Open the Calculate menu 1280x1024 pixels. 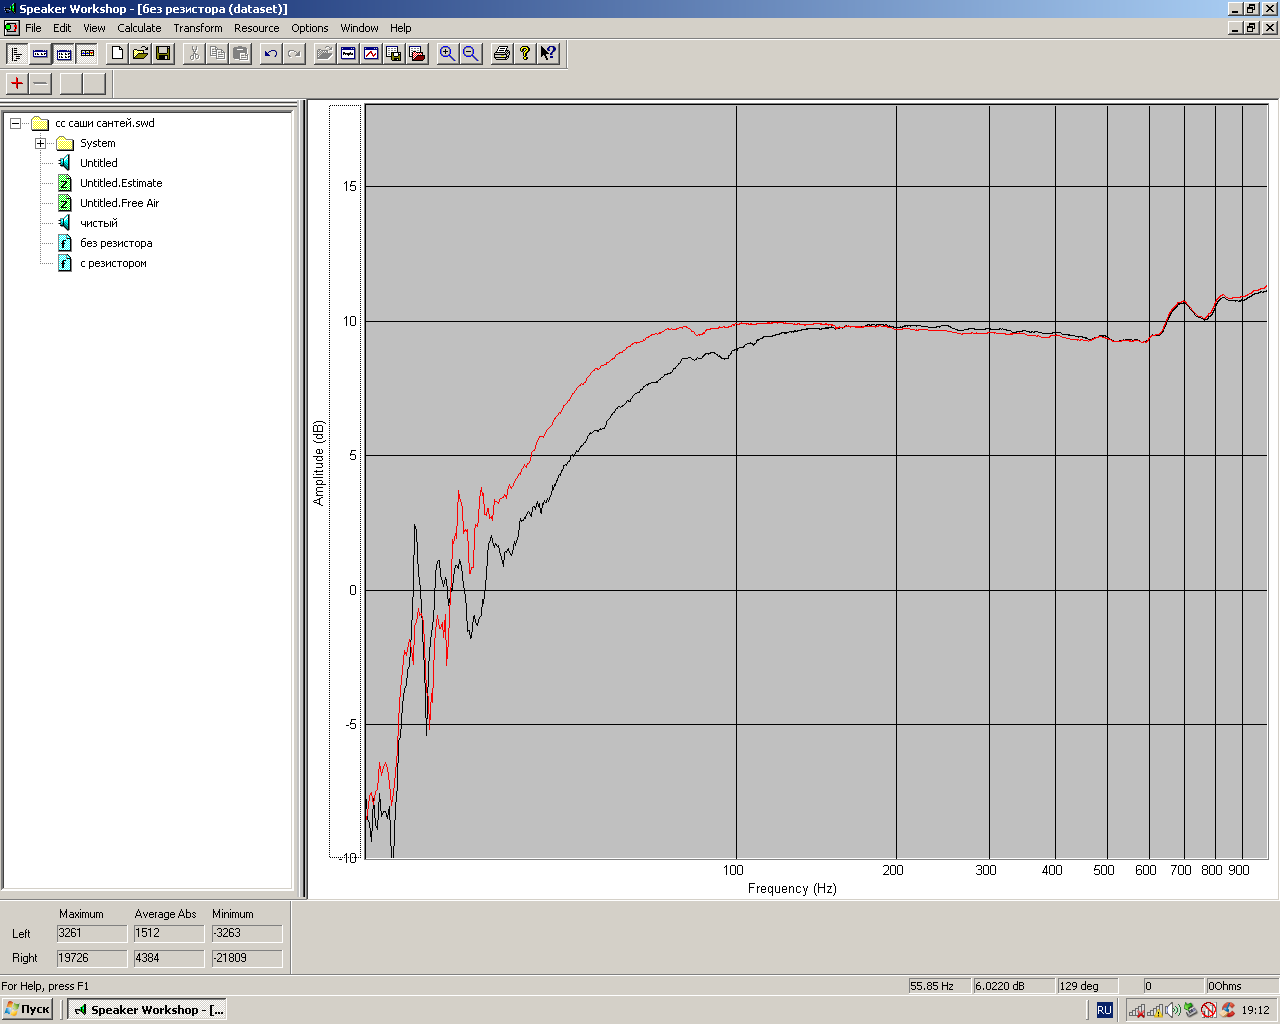click(x=139, y=28)
